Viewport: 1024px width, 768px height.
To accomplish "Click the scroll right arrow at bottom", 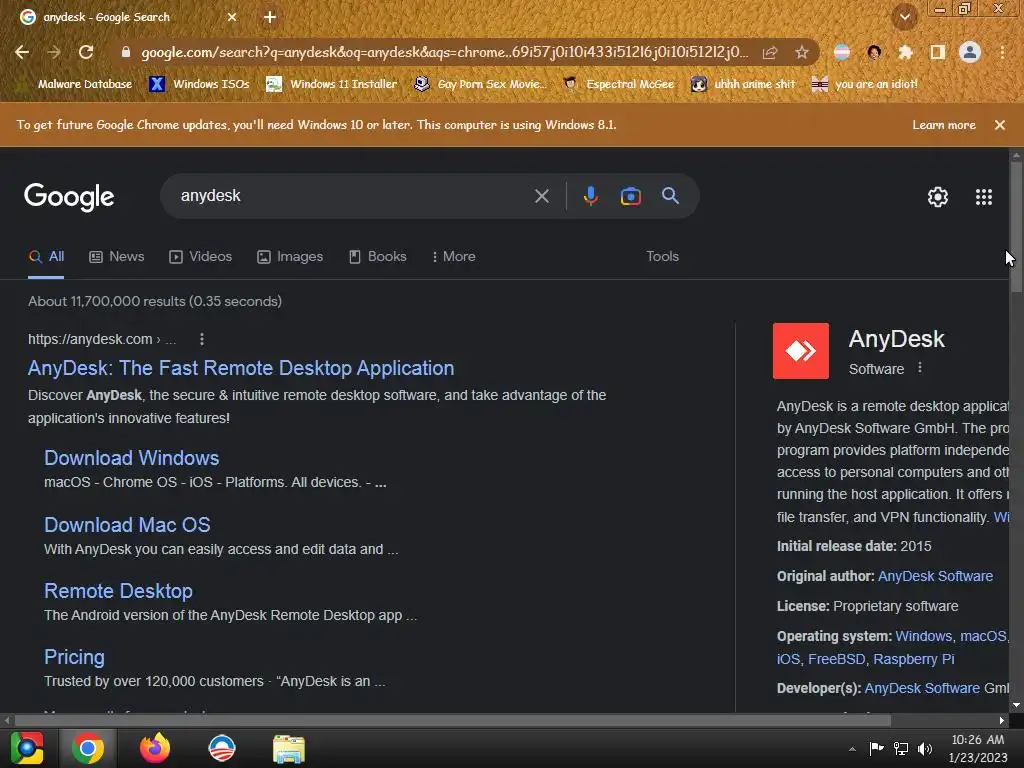I will click(x=1002, y=720).
